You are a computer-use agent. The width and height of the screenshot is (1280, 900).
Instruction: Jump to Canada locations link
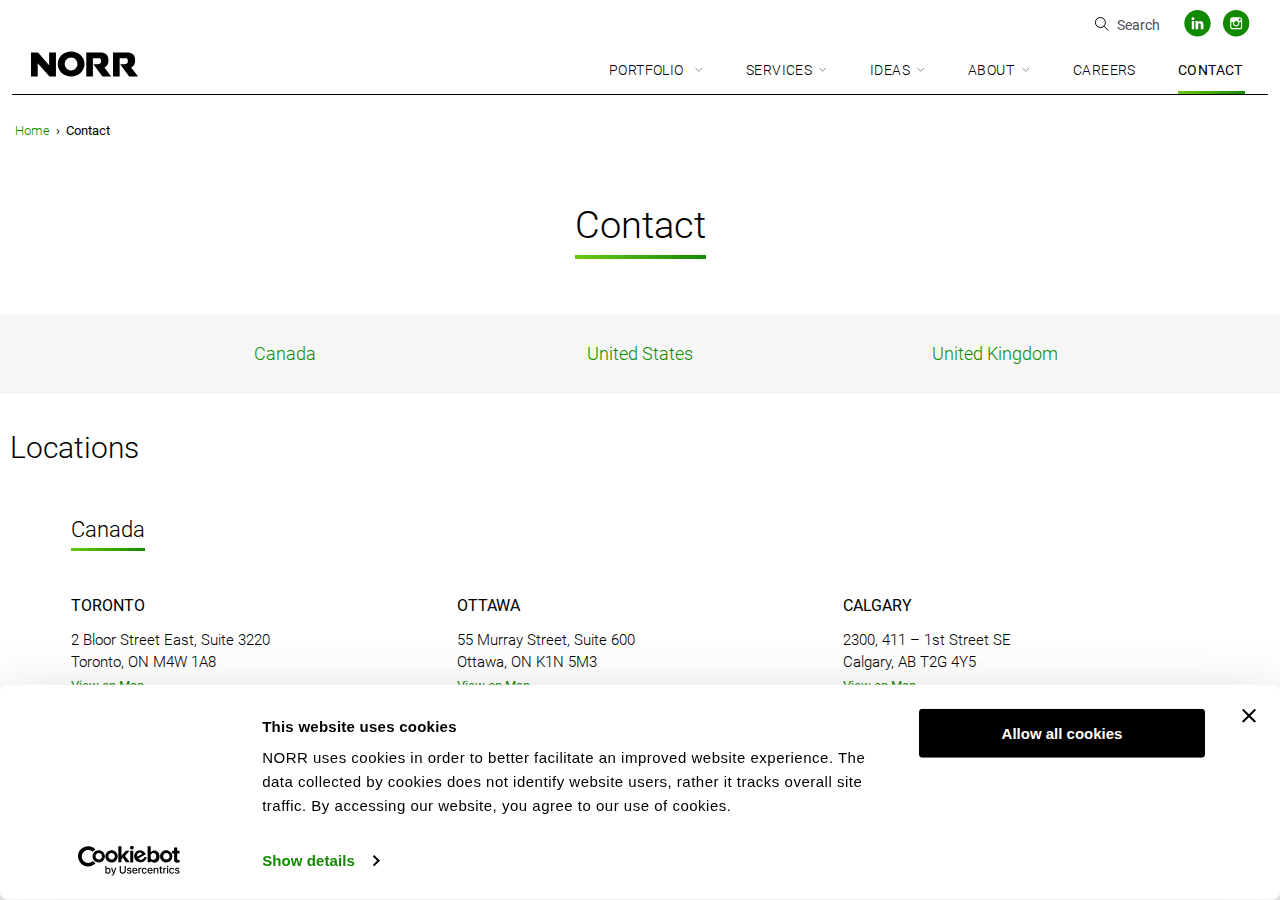285,354
